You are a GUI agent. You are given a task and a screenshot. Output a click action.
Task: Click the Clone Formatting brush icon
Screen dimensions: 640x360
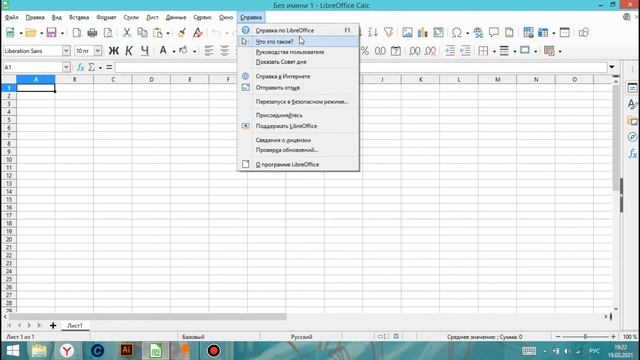click(182, 33)
